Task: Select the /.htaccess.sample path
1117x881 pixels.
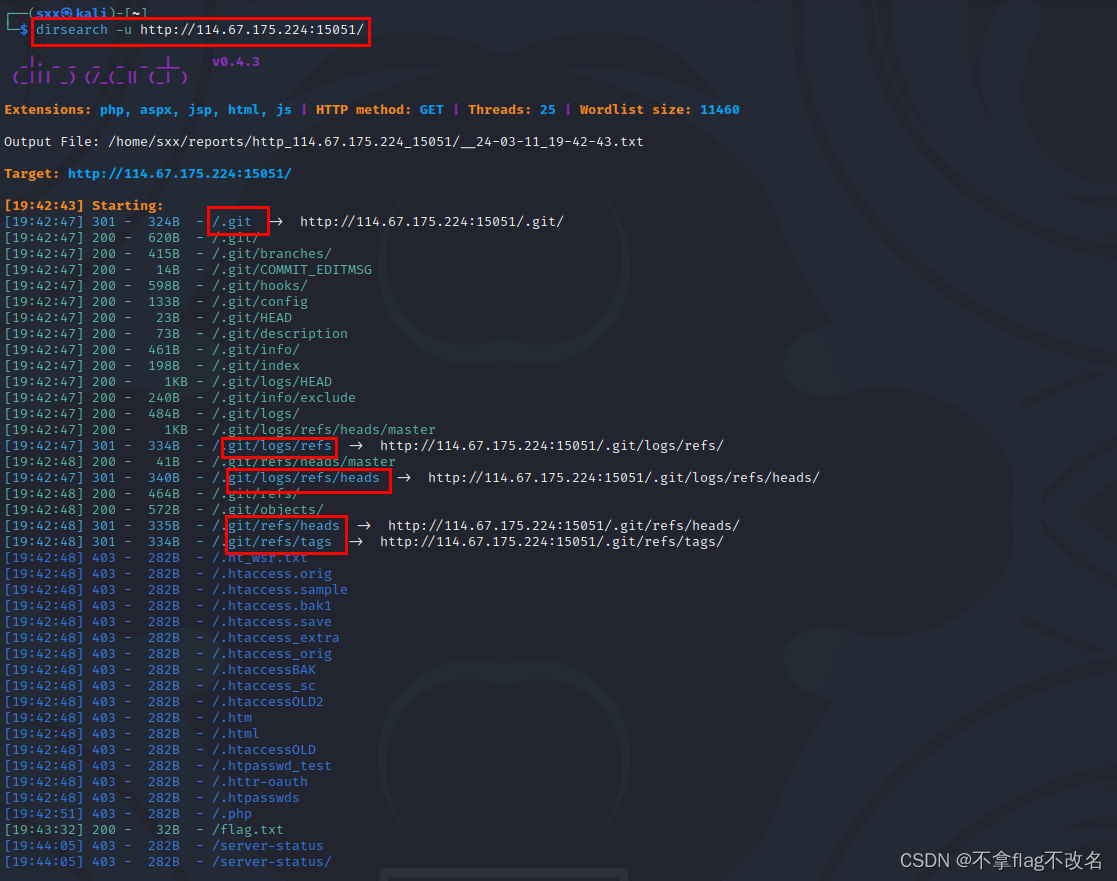Action: (x=279, y=590)
